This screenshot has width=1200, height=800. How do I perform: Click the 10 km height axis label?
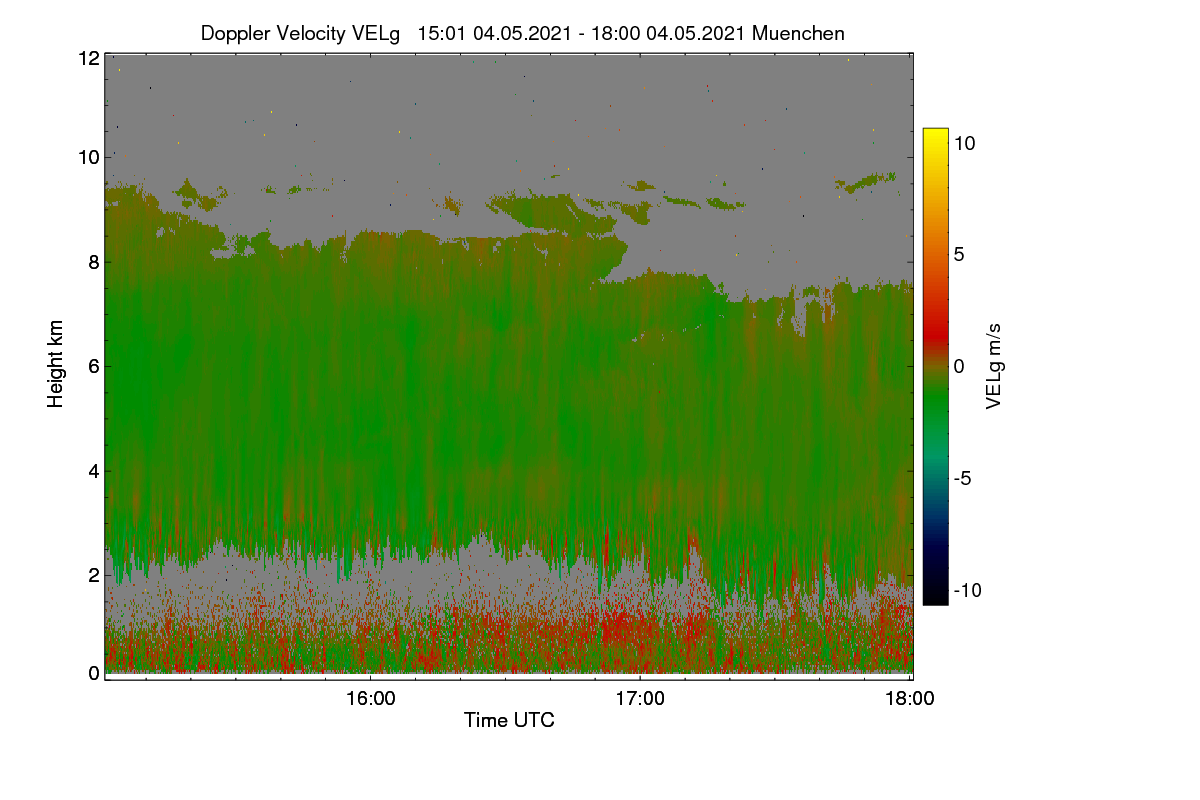[x=88, y=157]
